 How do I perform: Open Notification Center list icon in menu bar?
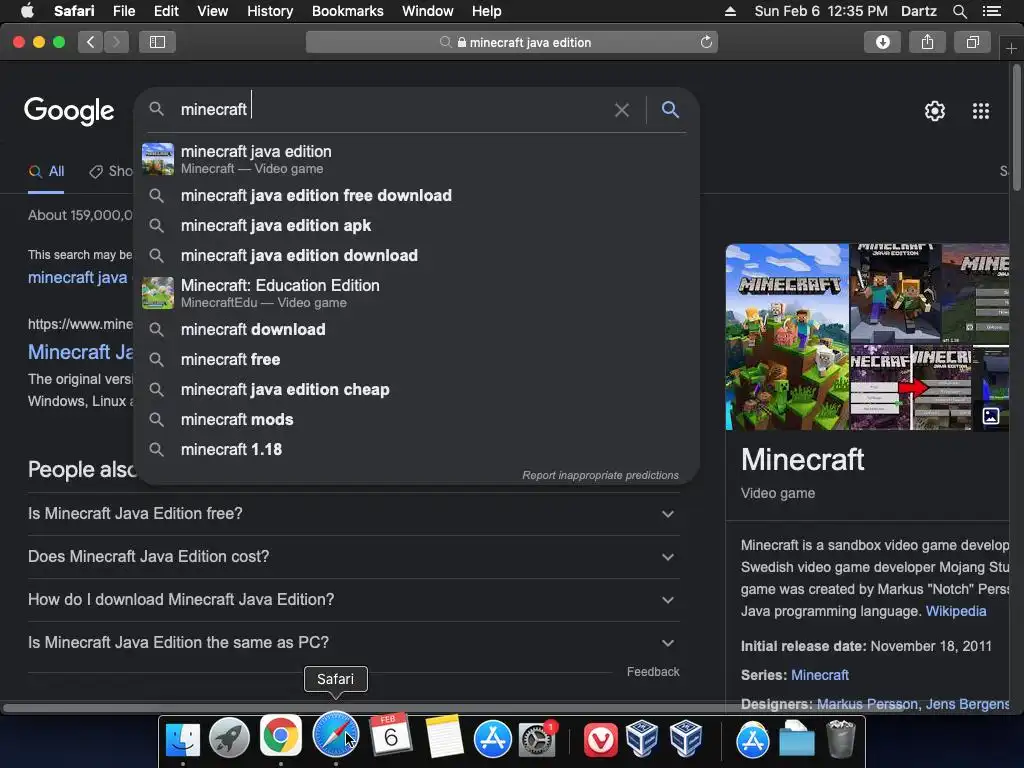pos(991,11)
